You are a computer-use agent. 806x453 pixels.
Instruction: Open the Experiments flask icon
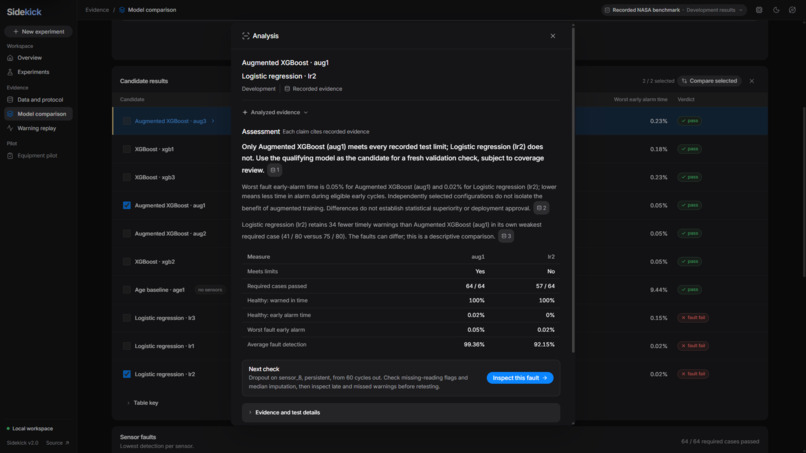tap(10, 73)
